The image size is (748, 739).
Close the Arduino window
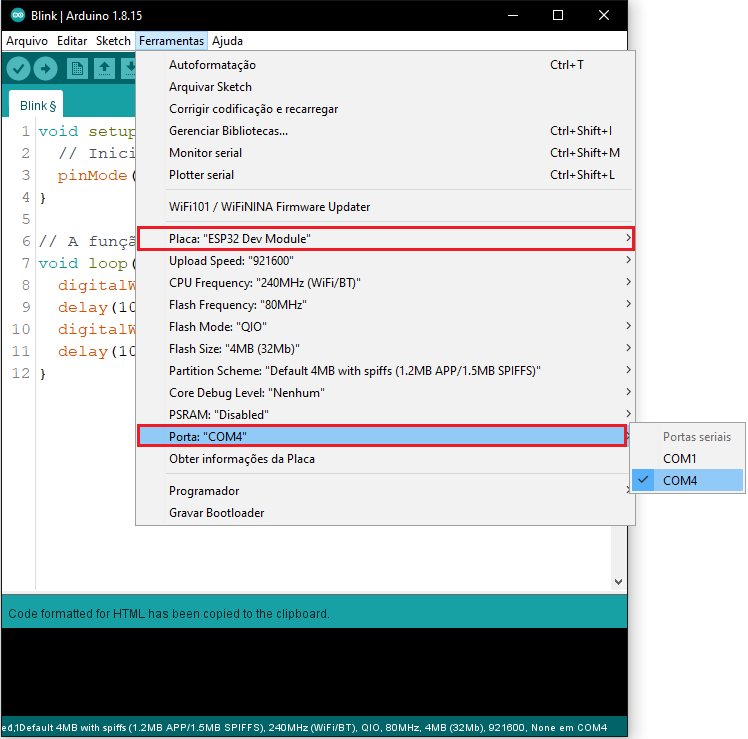[x=604, y=15]
